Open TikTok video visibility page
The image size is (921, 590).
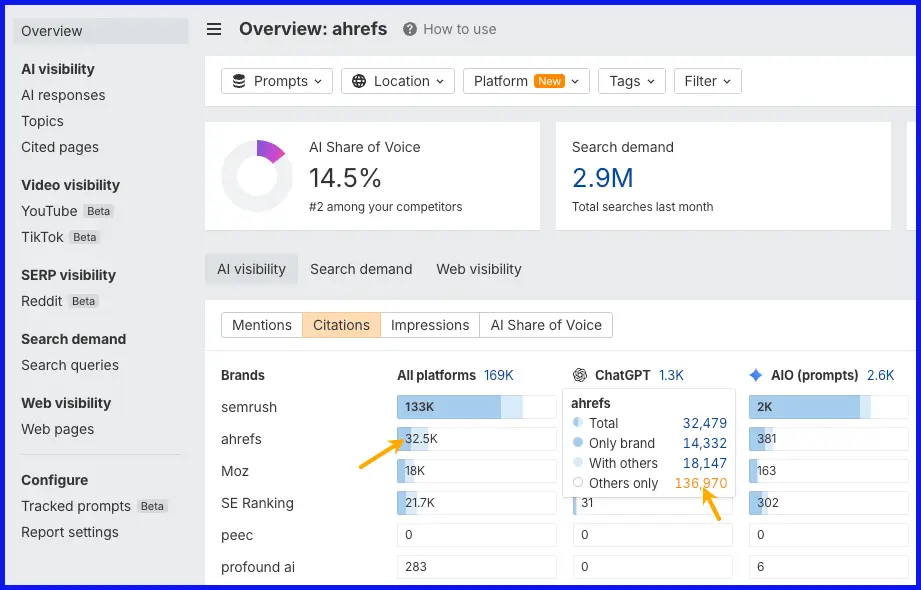point(42,237)
